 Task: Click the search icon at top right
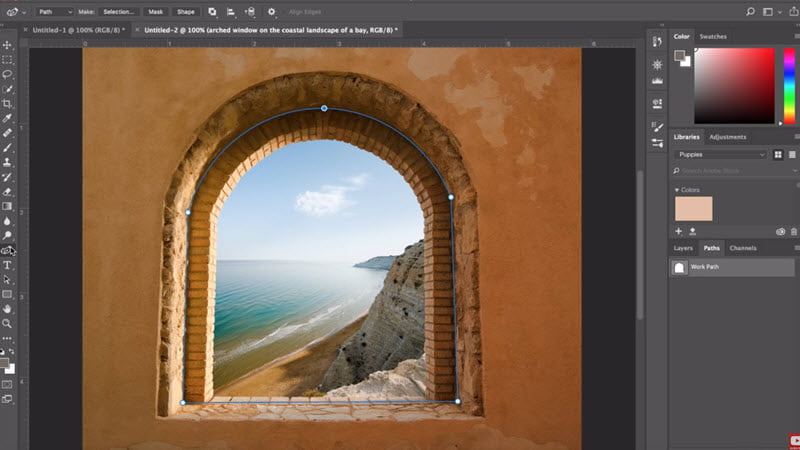pos(749,12)
